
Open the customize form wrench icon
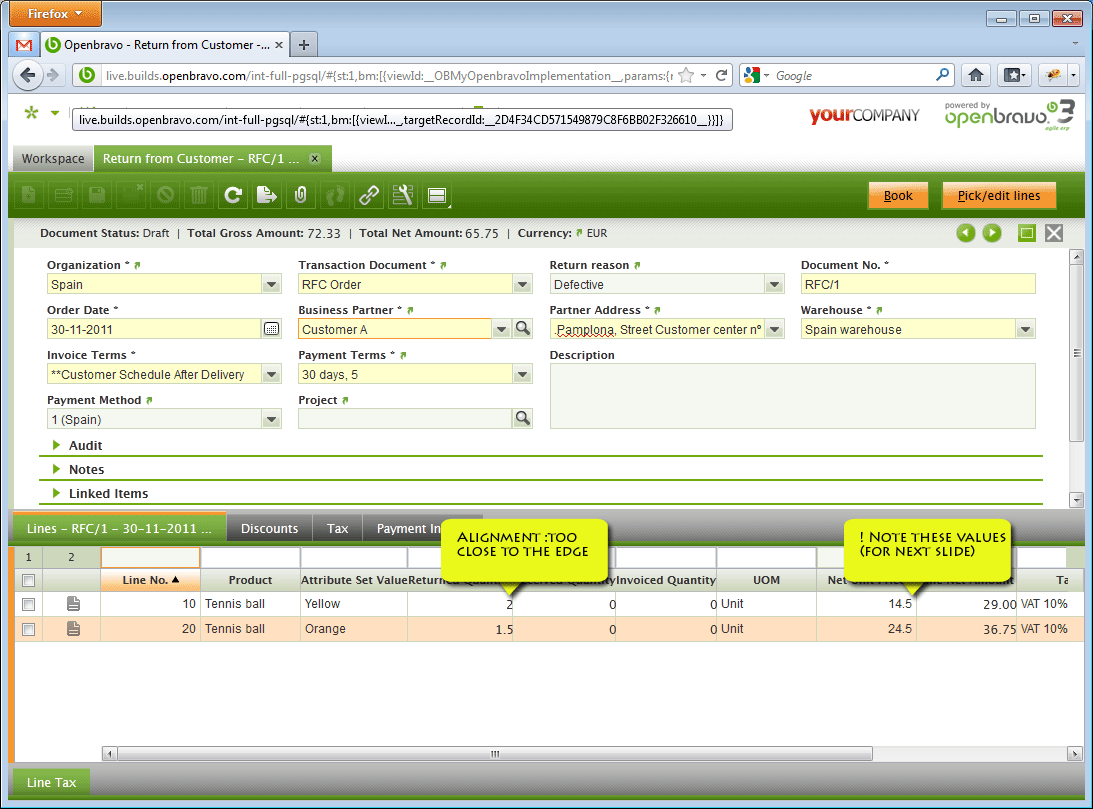403,196
